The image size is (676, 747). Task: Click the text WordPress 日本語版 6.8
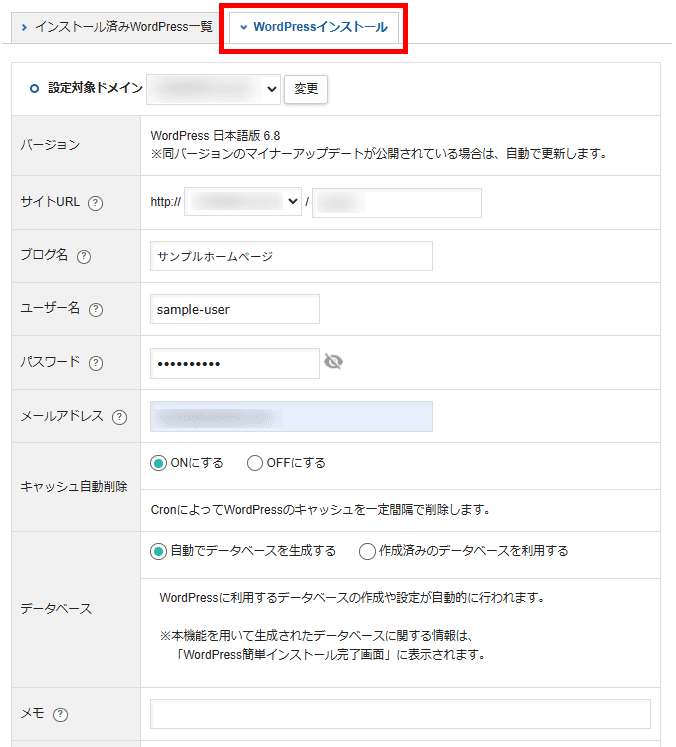pyautogui.click(x=215, y=136)
